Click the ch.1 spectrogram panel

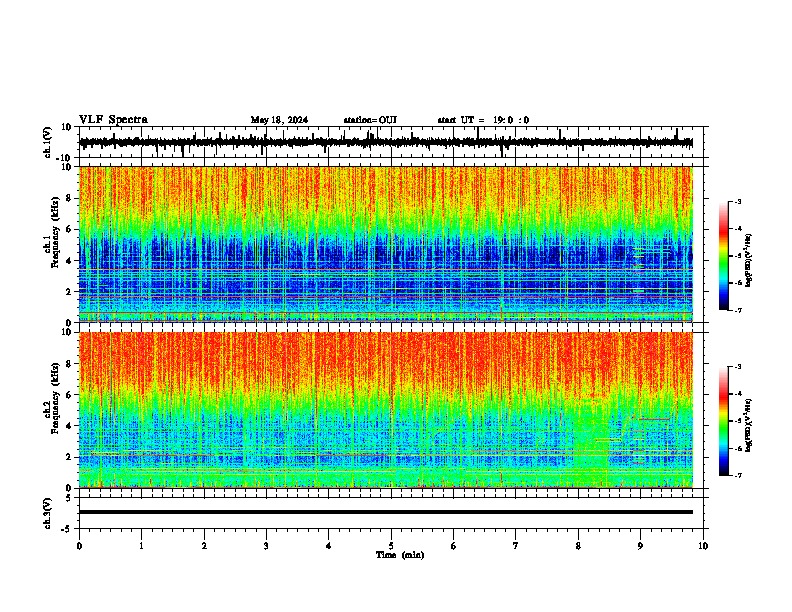click(386, 244)
